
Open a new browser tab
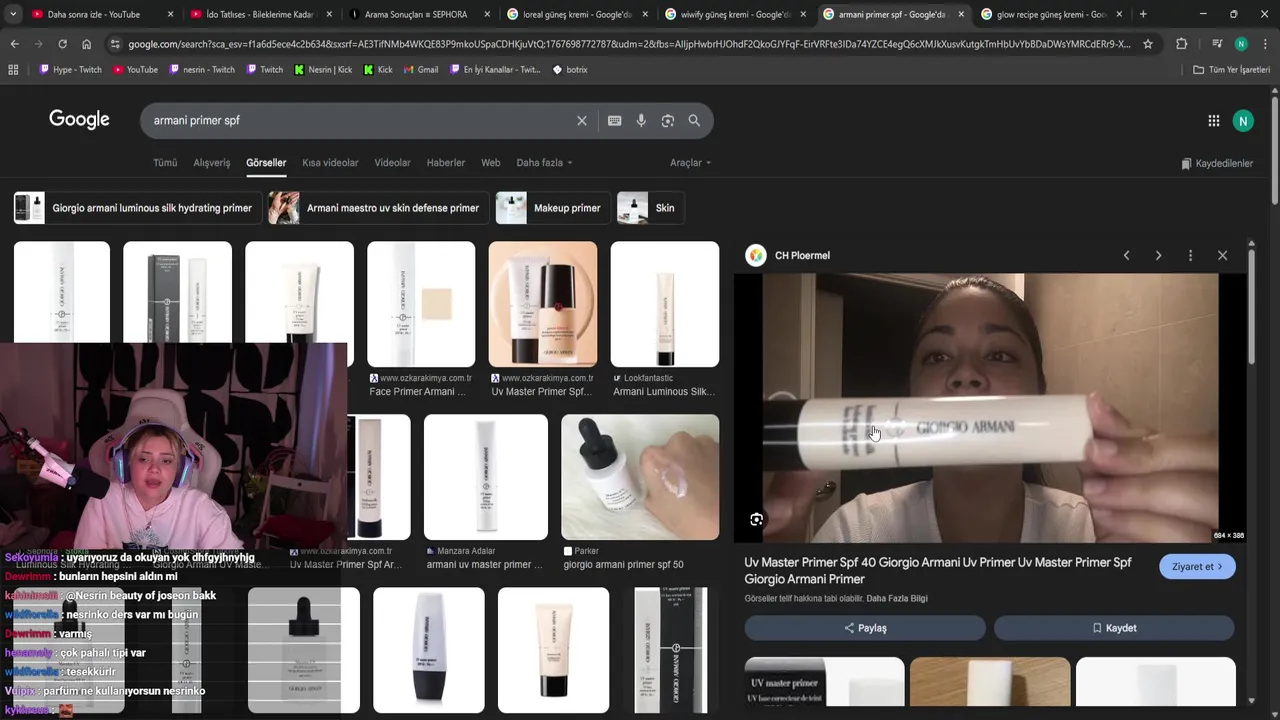(1143, 14)
